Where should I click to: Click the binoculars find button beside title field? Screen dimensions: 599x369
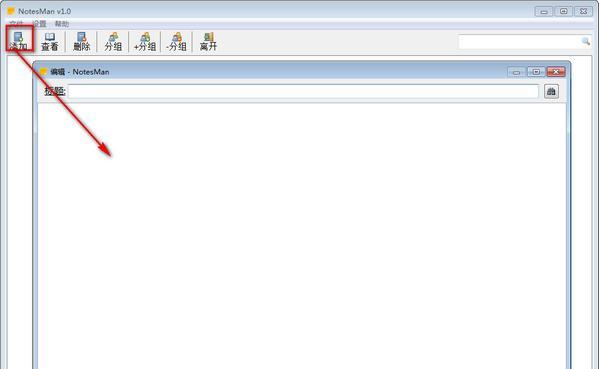click(x=551, y=91)
